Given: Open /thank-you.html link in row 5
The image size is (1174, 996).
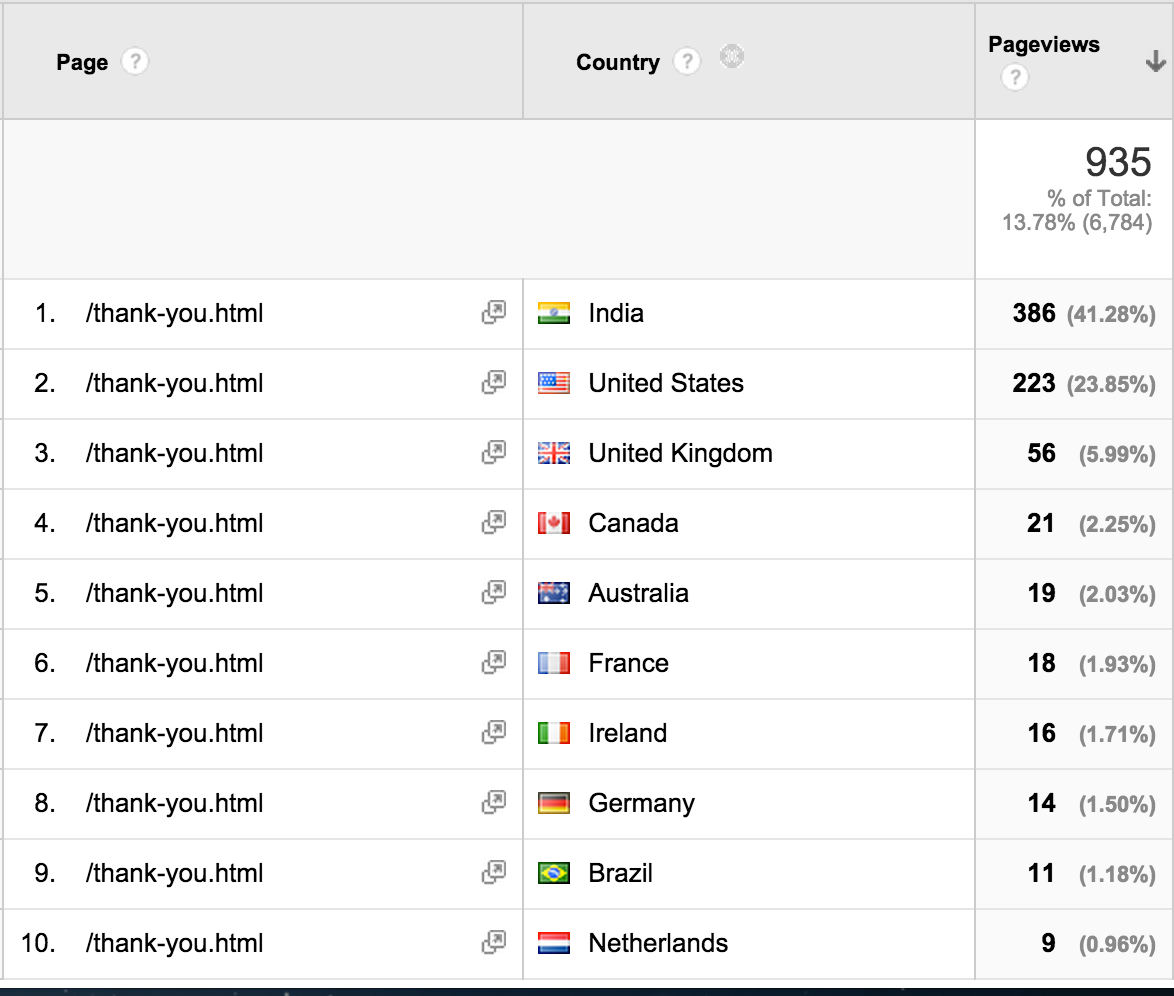Looking at the screenshot, I should click(174, 593).
